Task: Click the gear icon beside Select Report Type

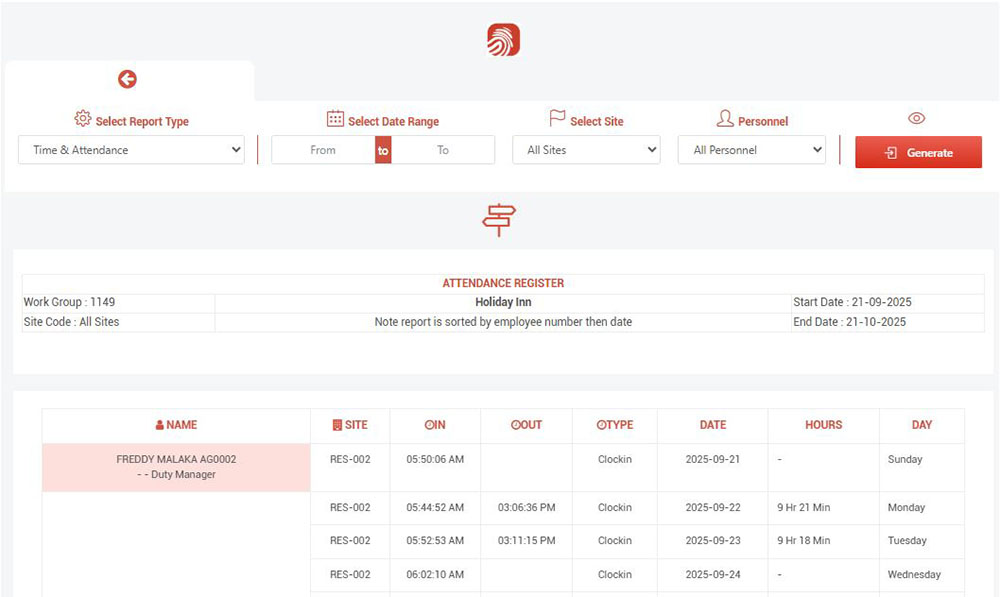Action: (84, 118)
